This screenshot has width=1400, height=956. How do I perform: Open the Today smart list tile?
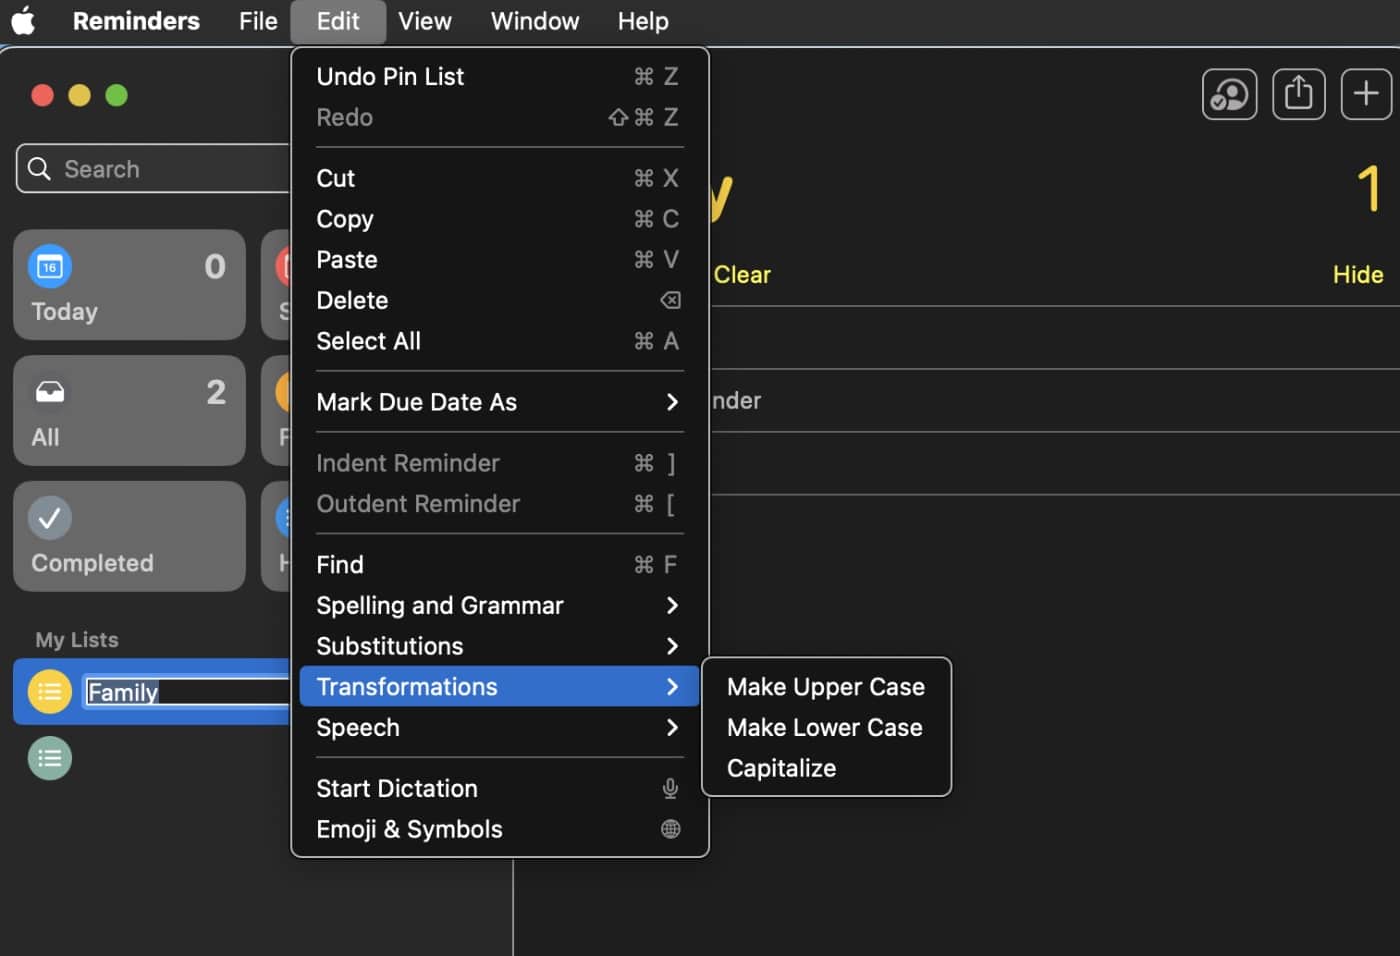pos(129,285)
